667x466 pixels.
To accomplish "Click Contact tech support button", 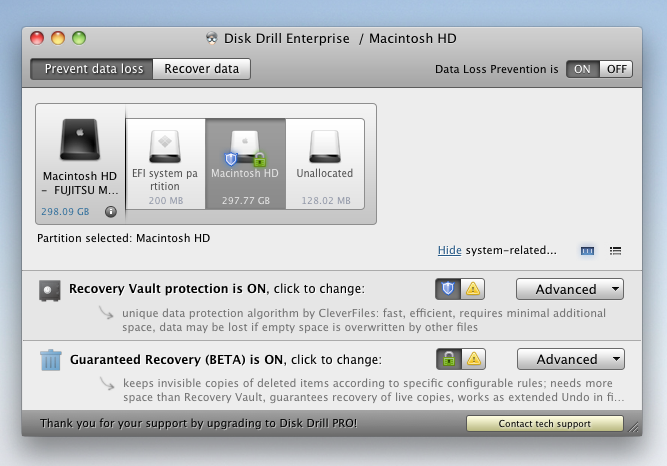I will pos(544,423).
